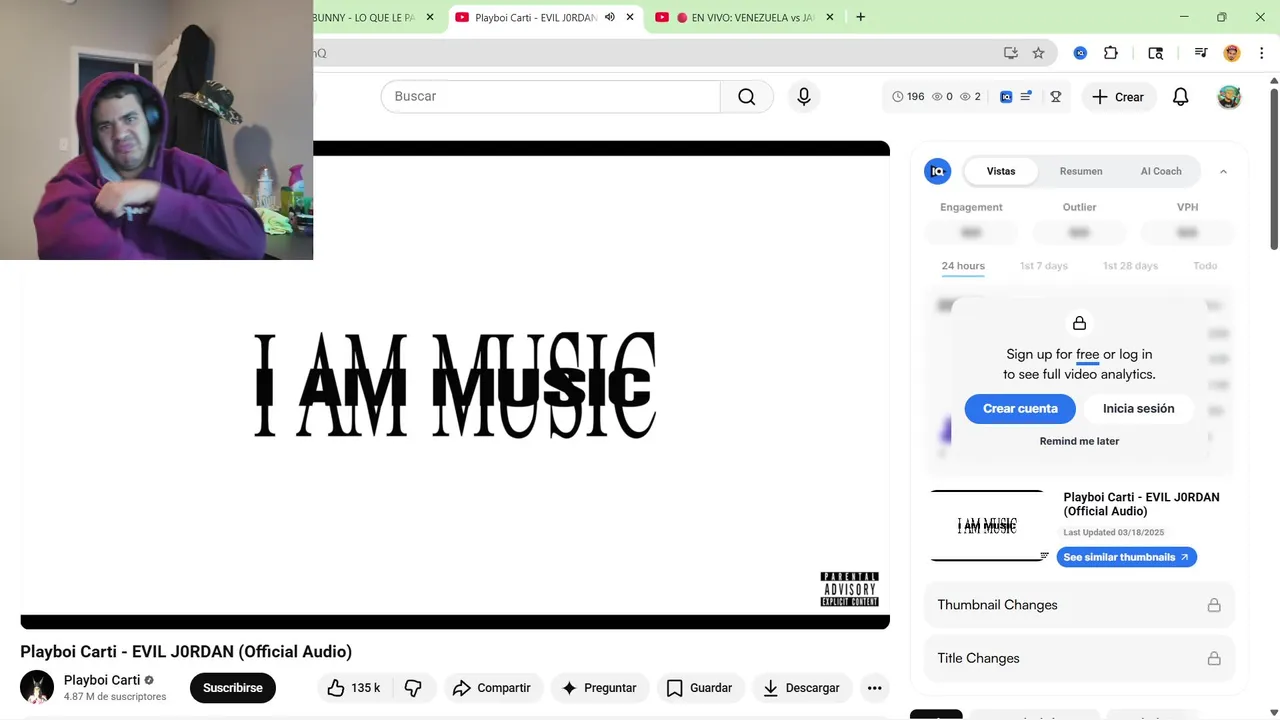Open more actions three-dot button below video
Image resolution: width=1280 pixels, height=720 pixels.
[x=874, y=688]
